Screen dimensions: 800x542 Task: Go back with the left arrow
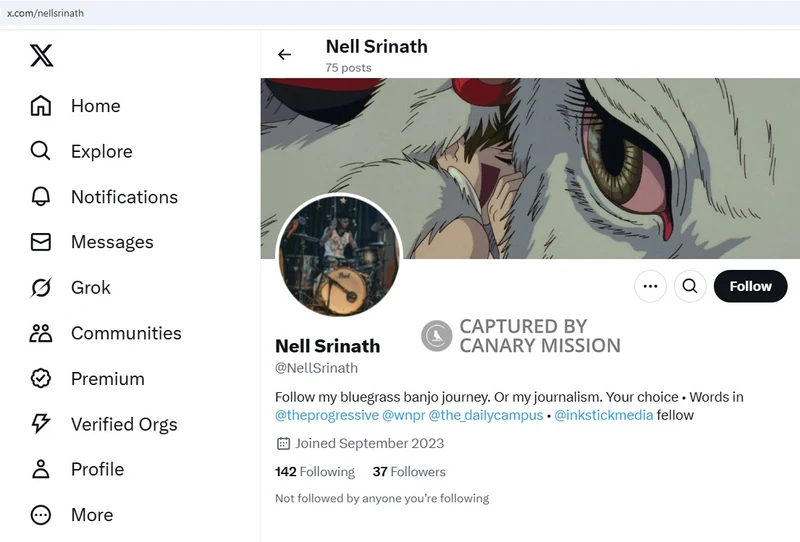click(284, 55)
